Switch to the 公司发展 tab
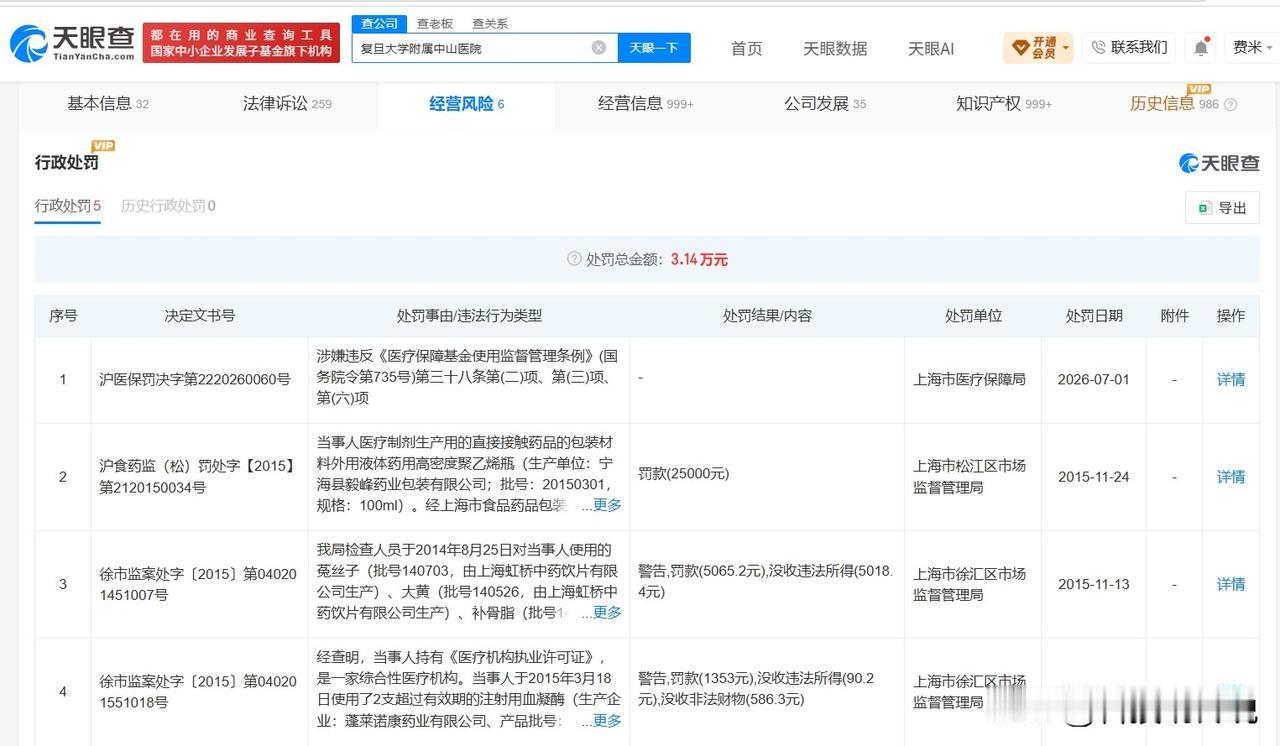Screen dimensions: 1280x746 coord(825,103)
